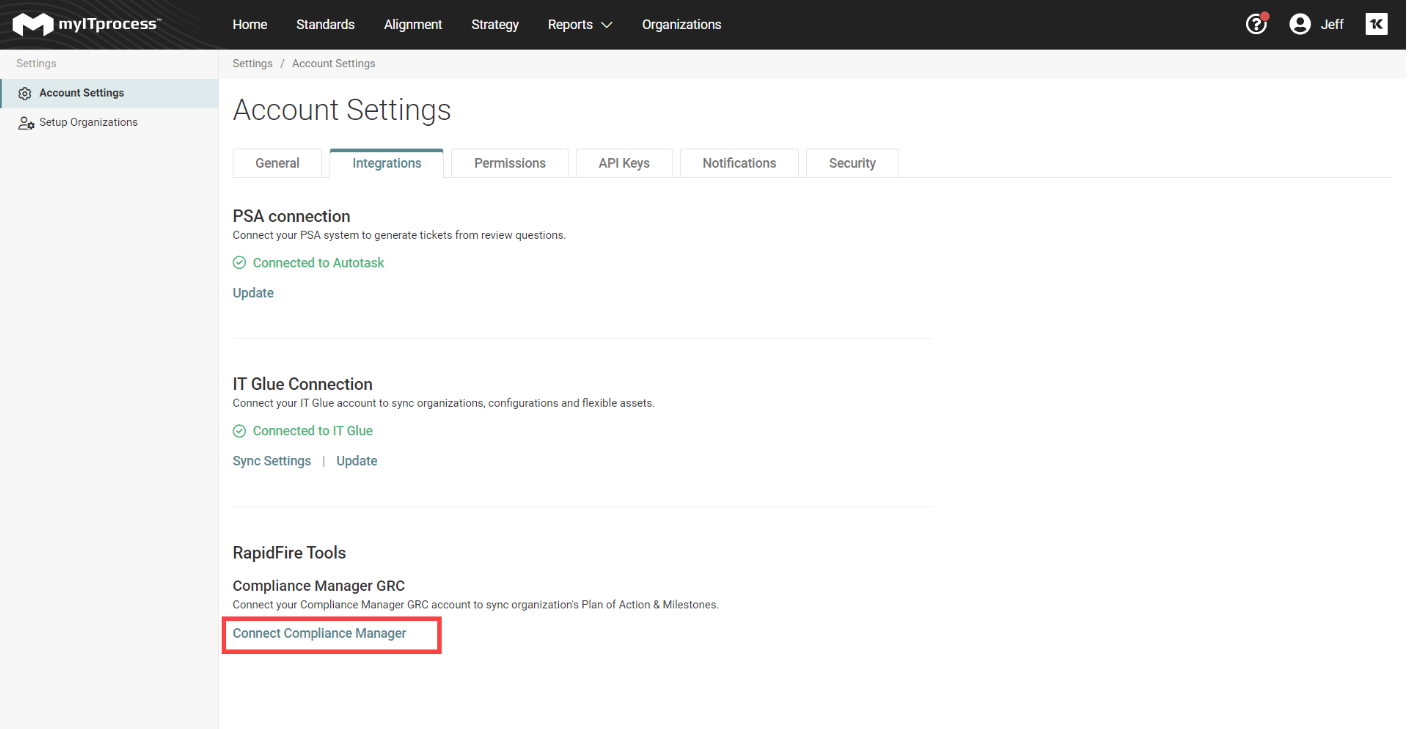
Task: Click the Setup Organizations people icon
Action: [26, 123]
